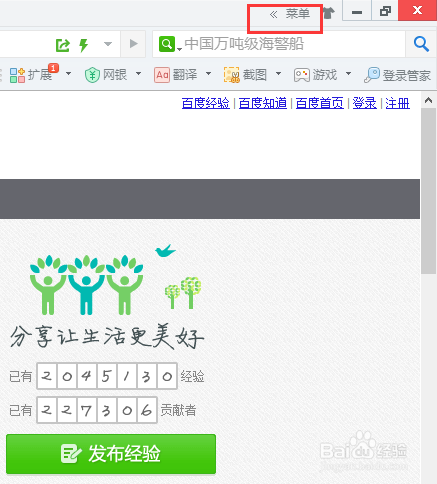
Task: Expand the 游戏 dropdown arrow
Action: click(348, 73)
